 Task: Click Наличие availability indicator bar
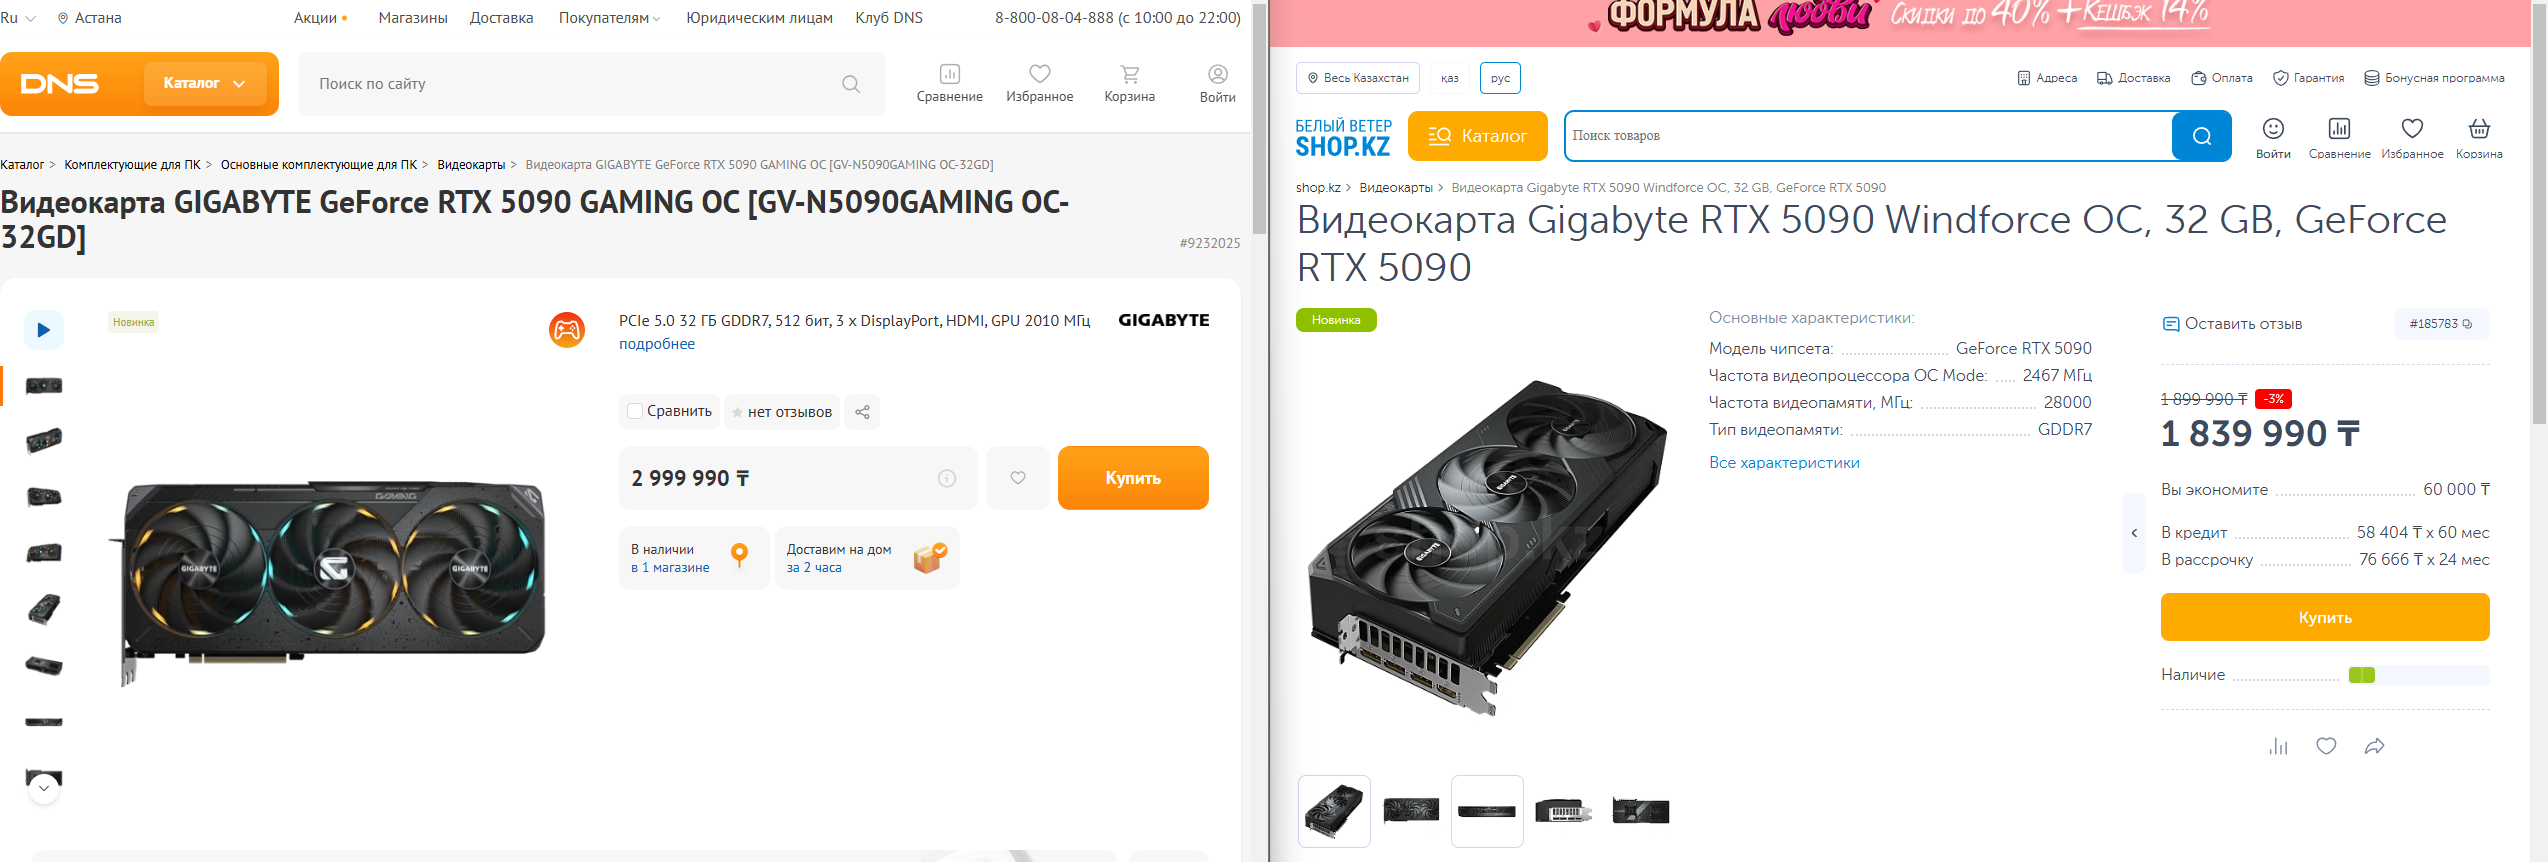click(x=2417, y=675)
